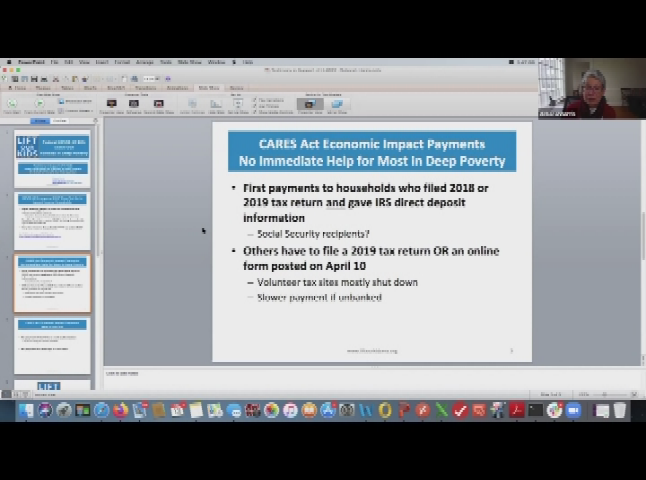Open the zoom percentage combo box
This screenshot has height=480, width=646.
[x=151, y=79]
